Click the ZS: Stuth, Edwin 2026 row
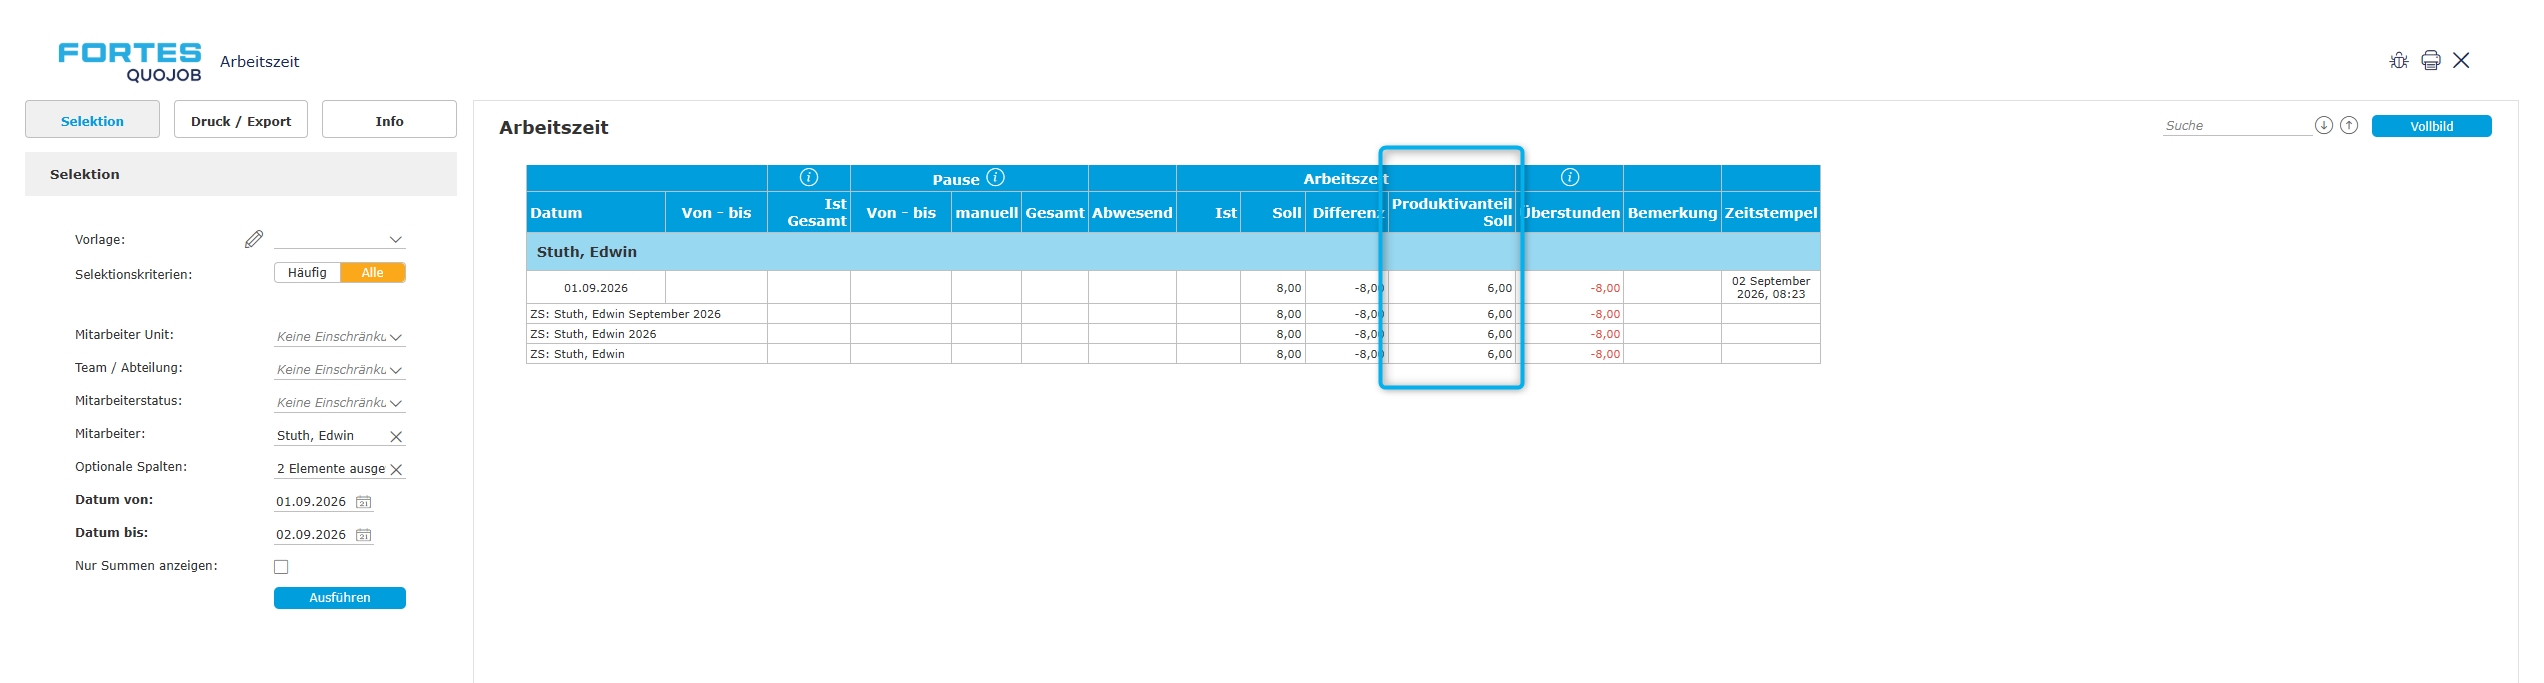Image resolution: width=2544 pixels, height=683 pixels. click(x=1173, y=334)
